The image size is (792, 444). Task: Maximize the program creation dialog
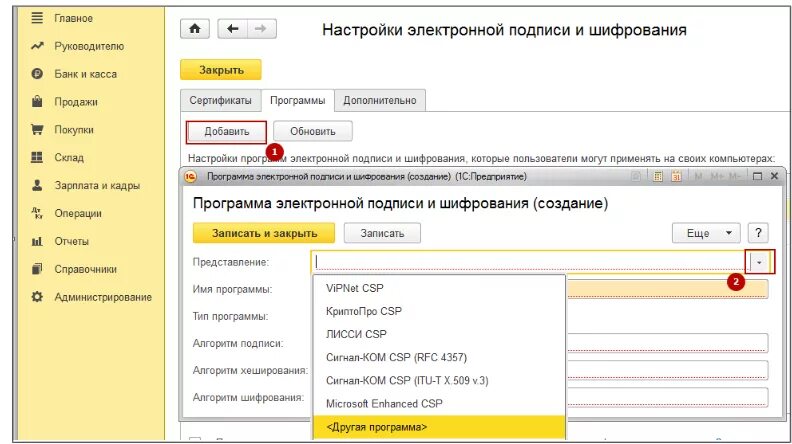tap(757, 176)
